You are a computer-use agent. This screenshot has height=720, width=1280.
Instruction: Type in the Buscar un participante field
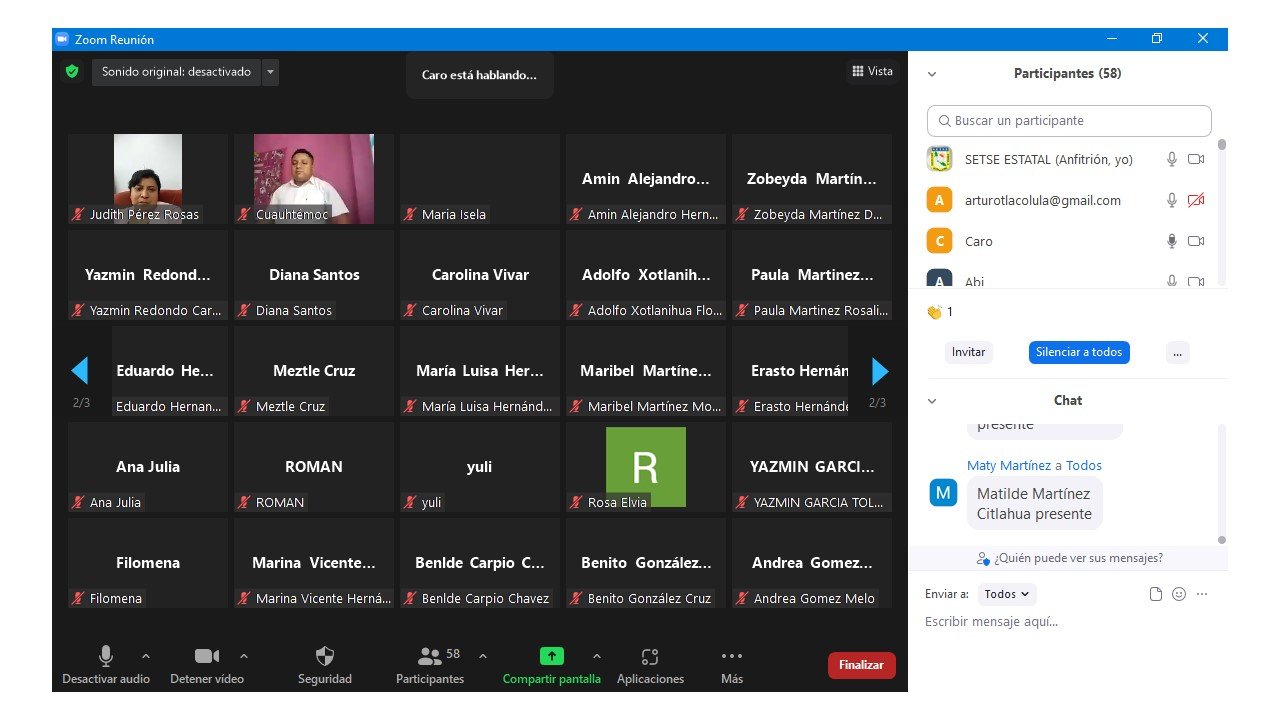point(1069,121)
